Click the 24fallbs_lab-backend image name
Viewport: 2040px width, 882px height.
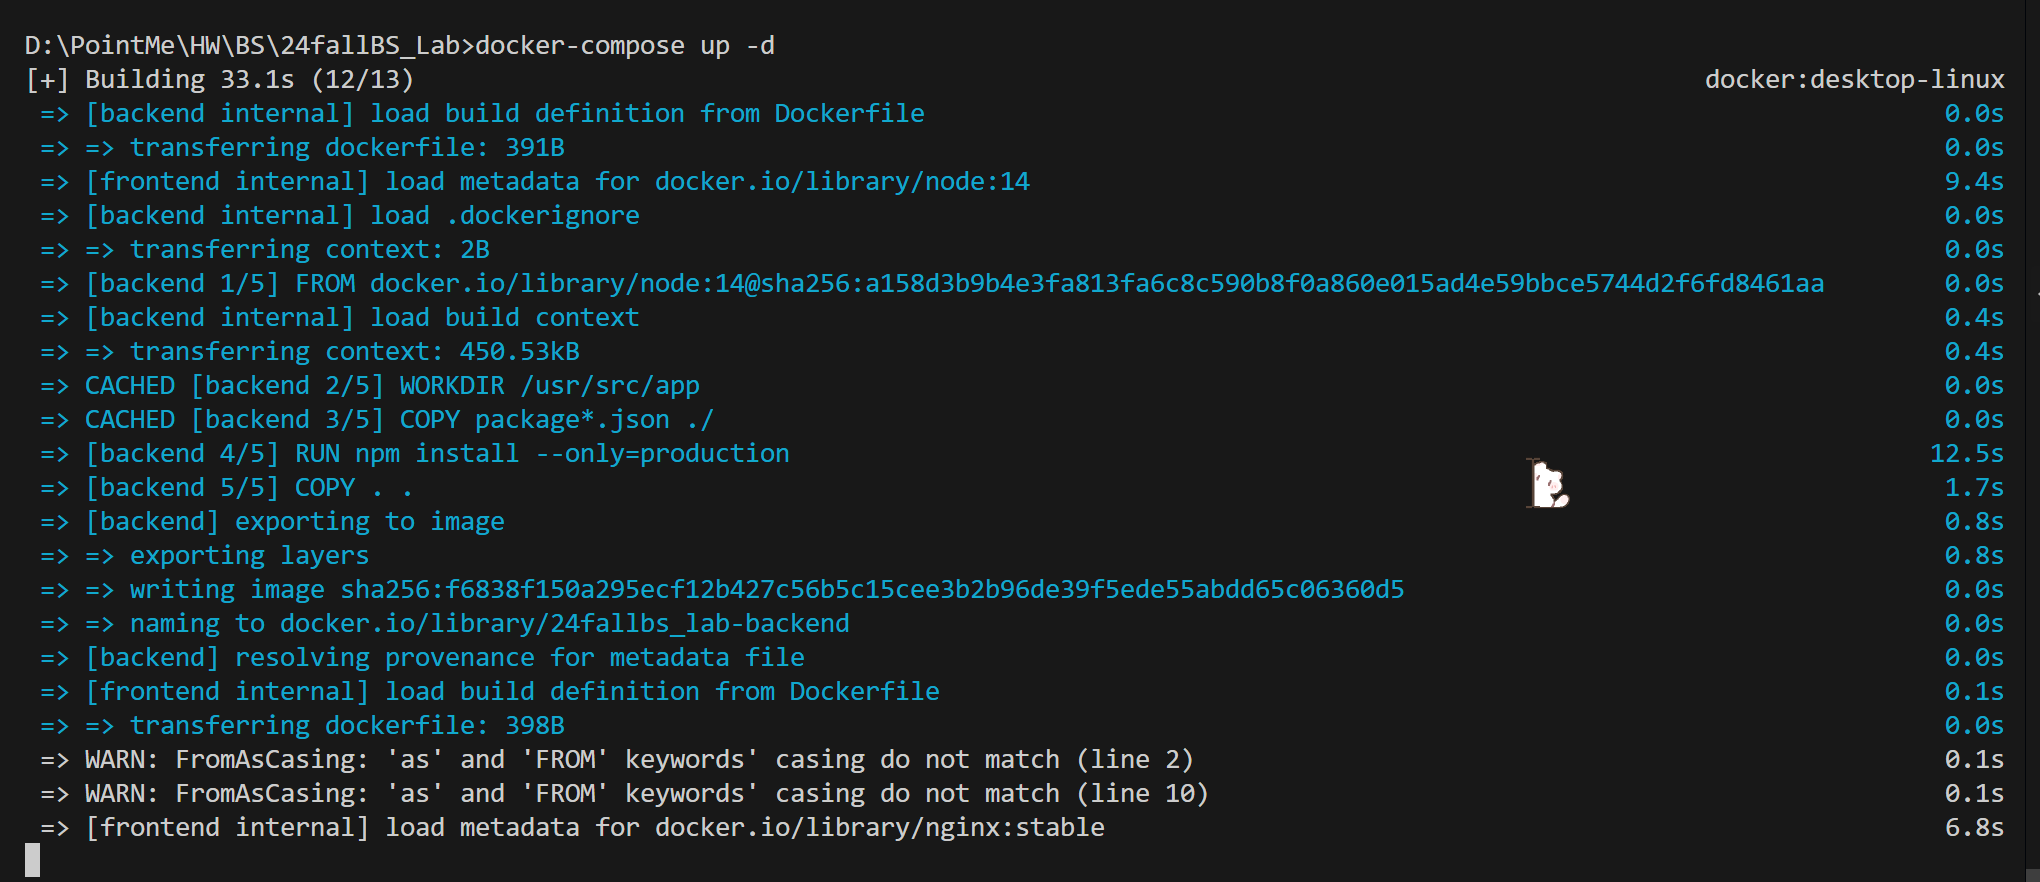(699, 624)
